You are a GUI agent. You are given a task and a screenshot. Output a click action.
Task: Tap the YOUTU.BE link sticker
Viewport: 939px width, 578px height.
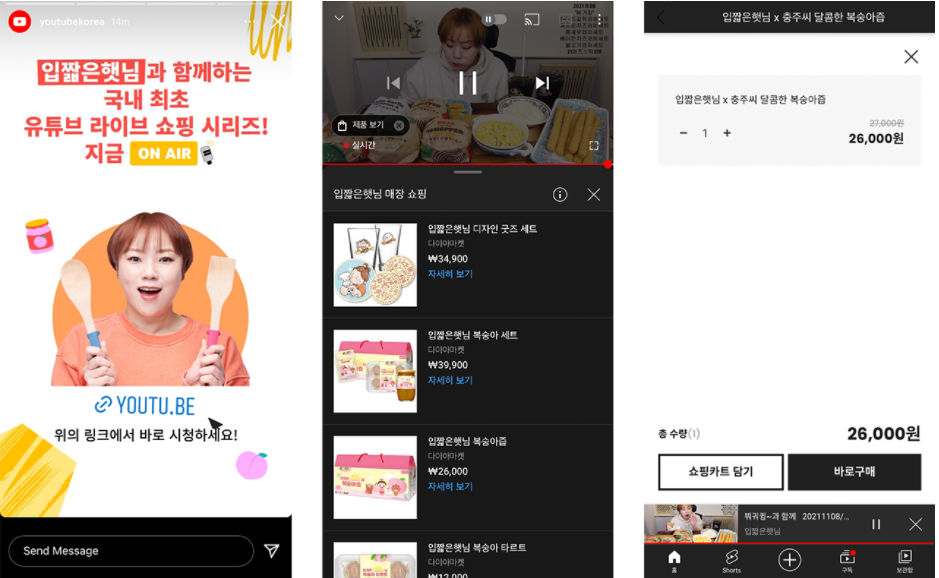click(145, 405)
